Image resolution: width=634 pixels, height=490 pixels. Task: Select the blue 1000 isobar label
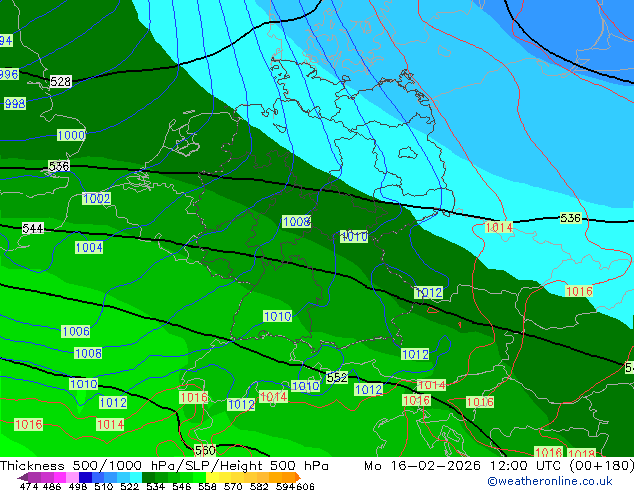point(71,135)
